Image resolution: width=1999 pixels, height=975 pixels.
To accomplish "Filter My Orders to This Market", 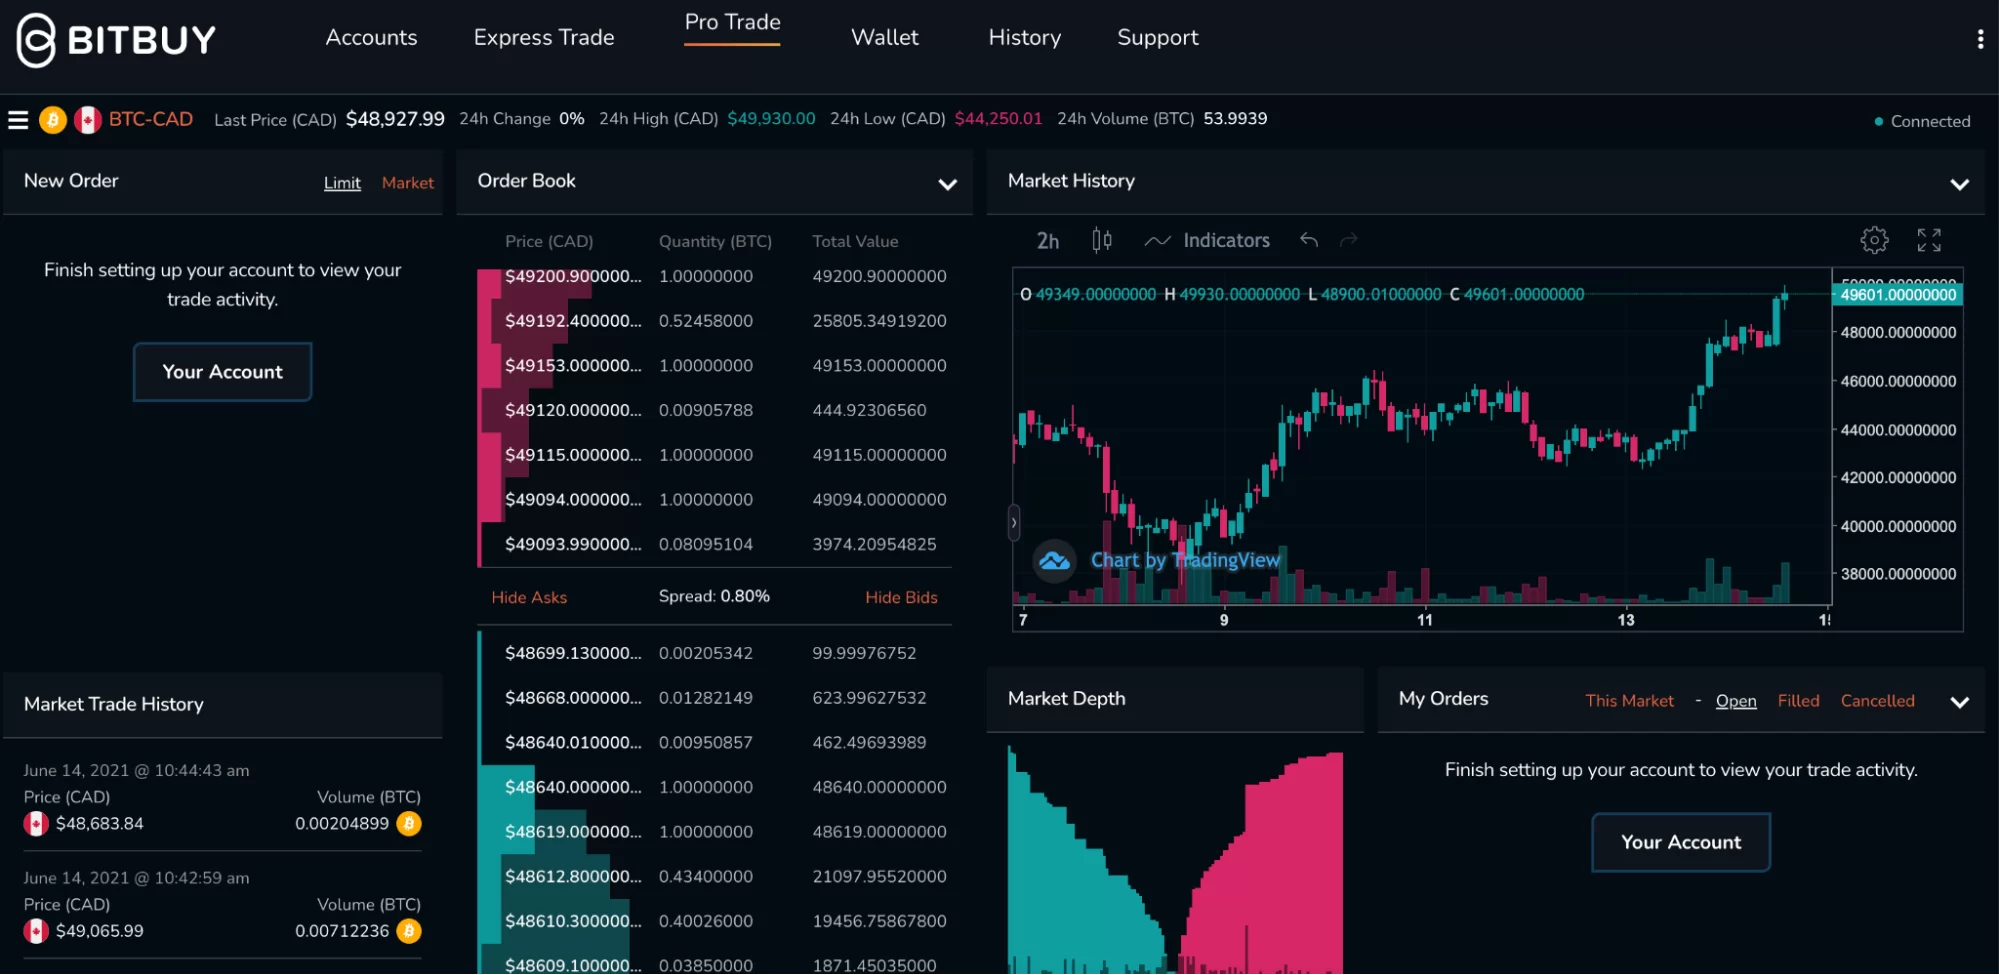I will point(1629,701).
